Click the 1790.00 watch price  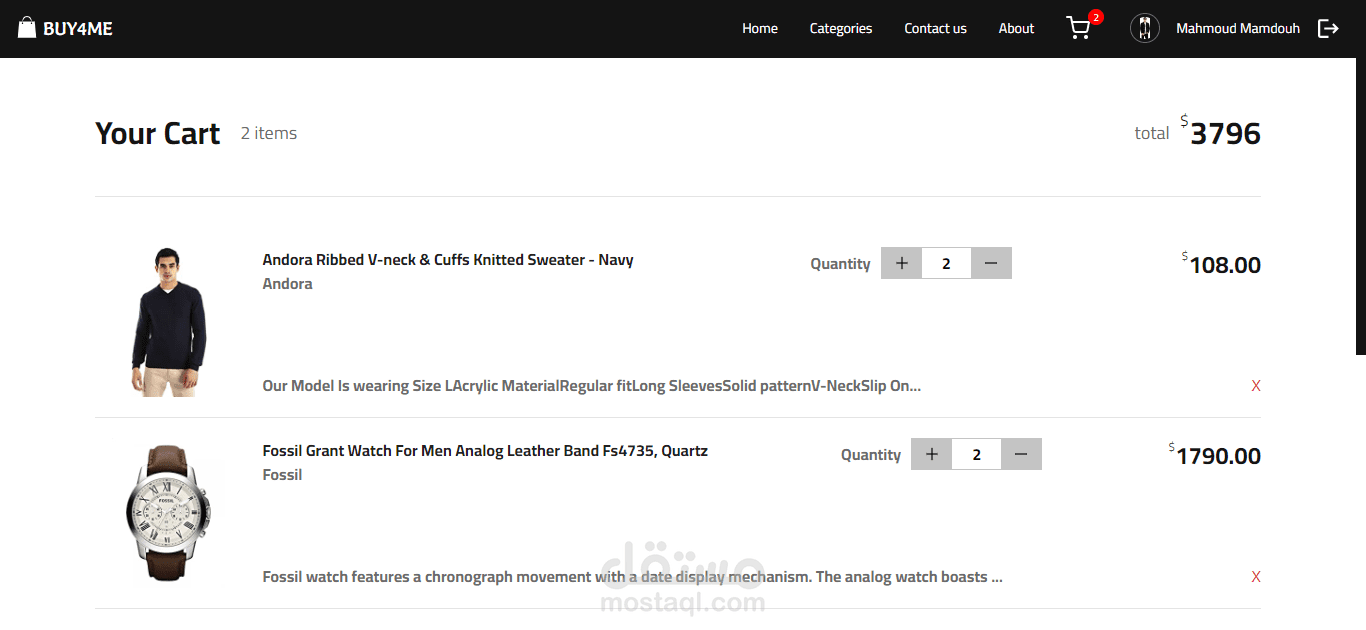click(1218, 456)
